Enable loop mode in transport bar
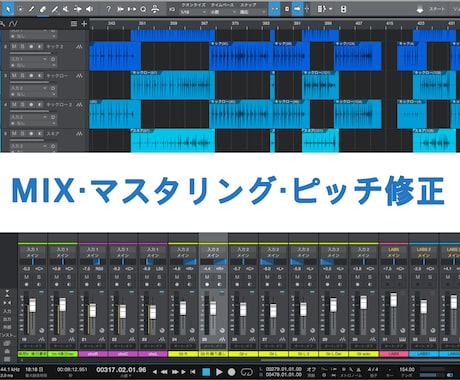 (247, 372)
